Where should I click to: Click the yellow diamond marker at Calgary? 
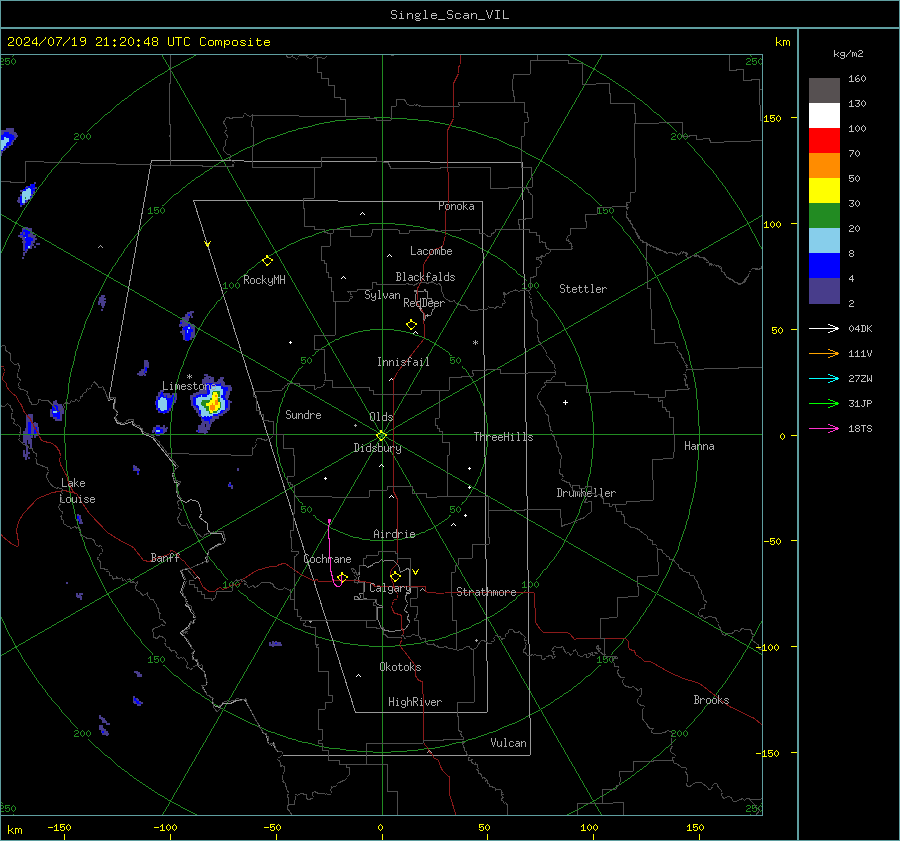tap(395, 576)
